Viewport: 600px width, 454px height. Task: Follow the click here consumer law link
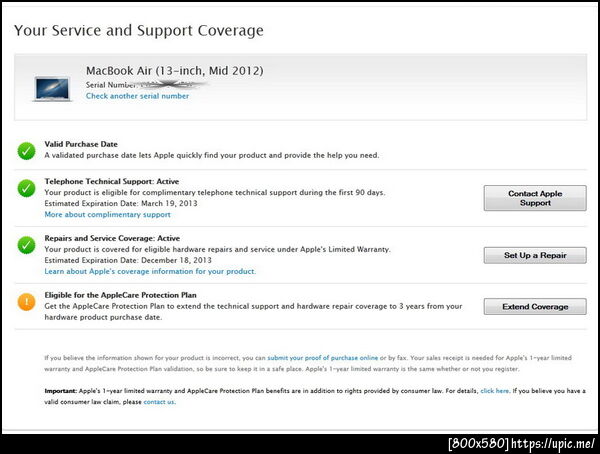(x=494, y=391)
